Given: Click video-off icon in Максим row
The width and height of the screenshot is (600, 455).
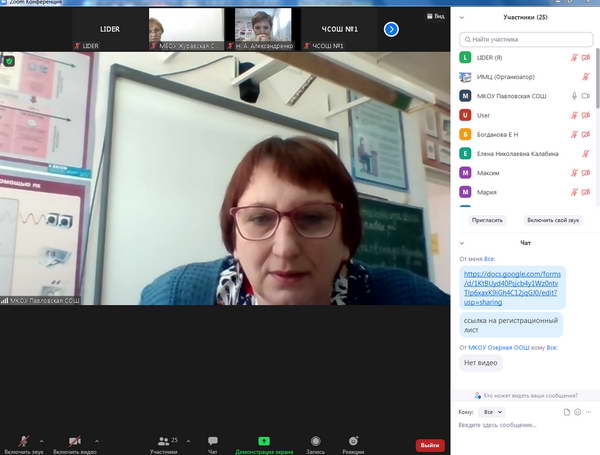Looking at the screenshot, I should pos(586,173).
